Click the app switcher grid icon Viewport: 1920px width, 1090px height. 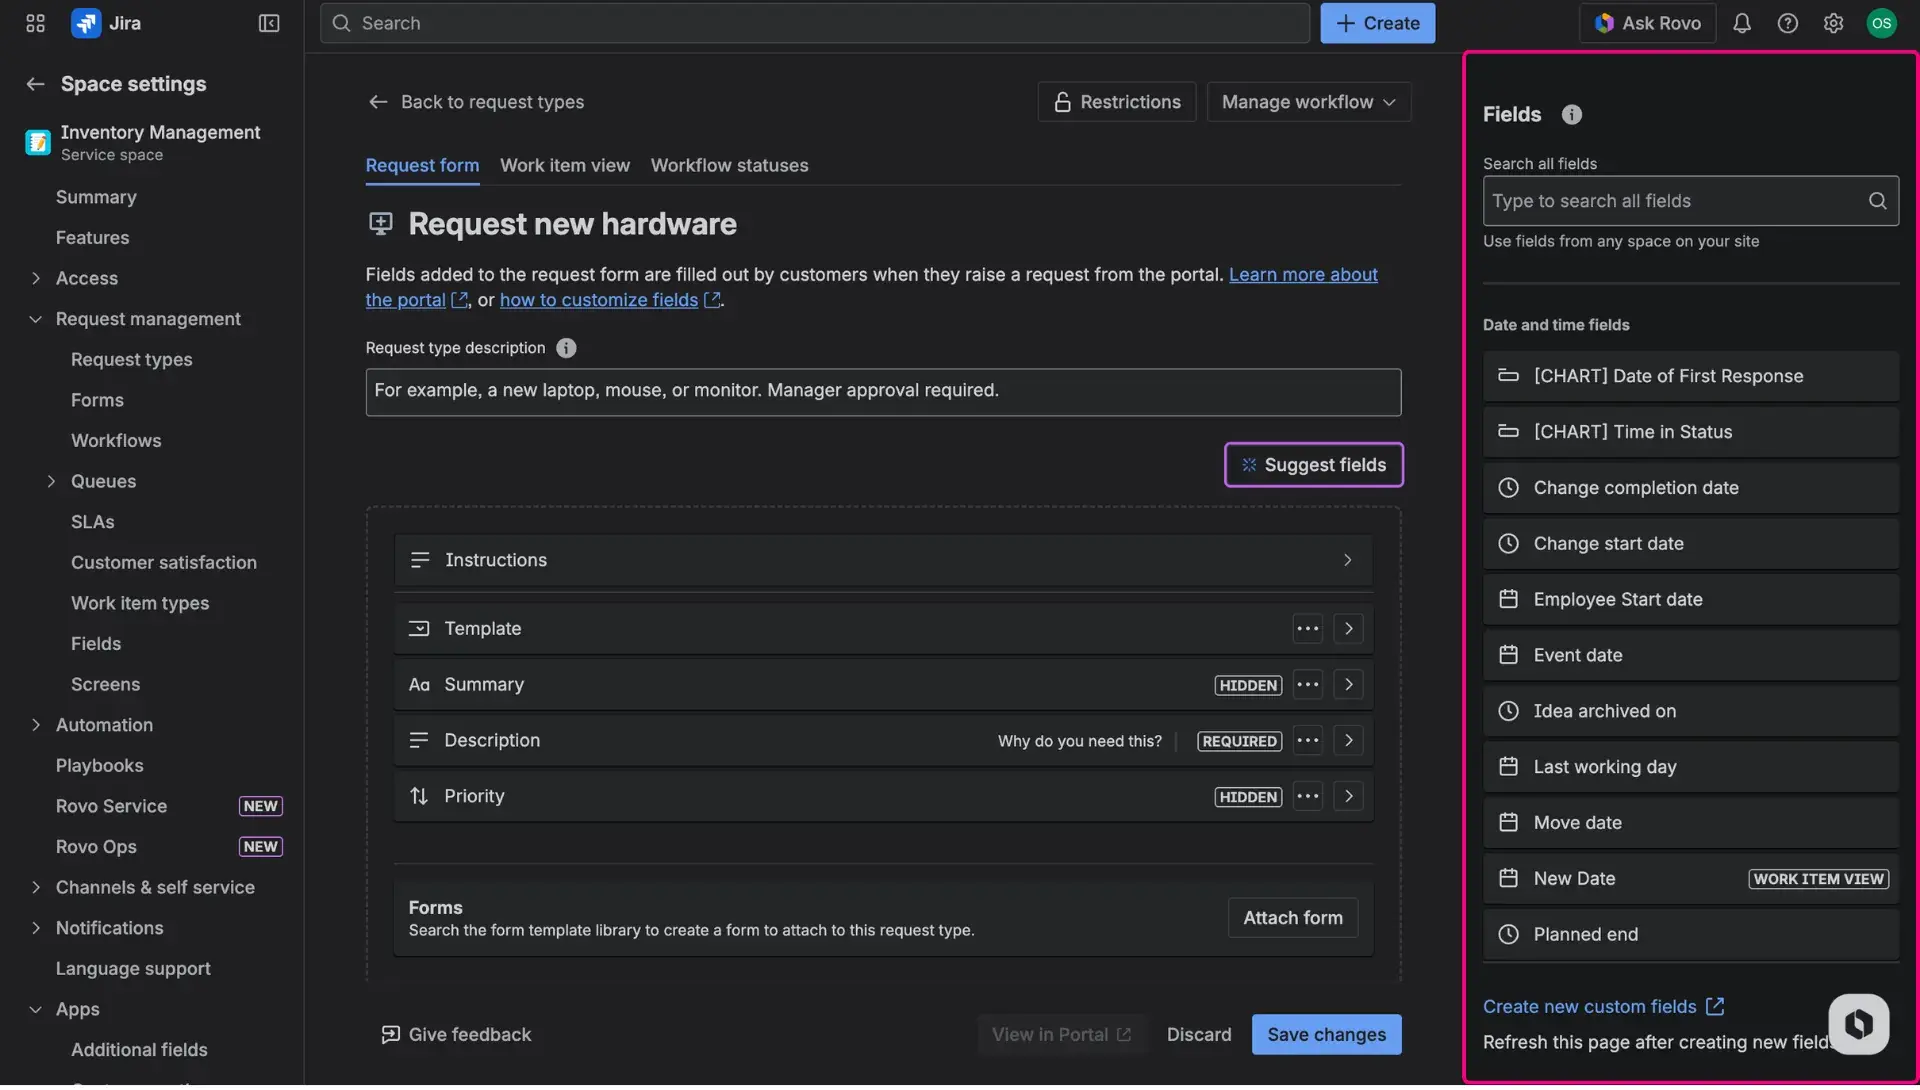coord(35,22)
